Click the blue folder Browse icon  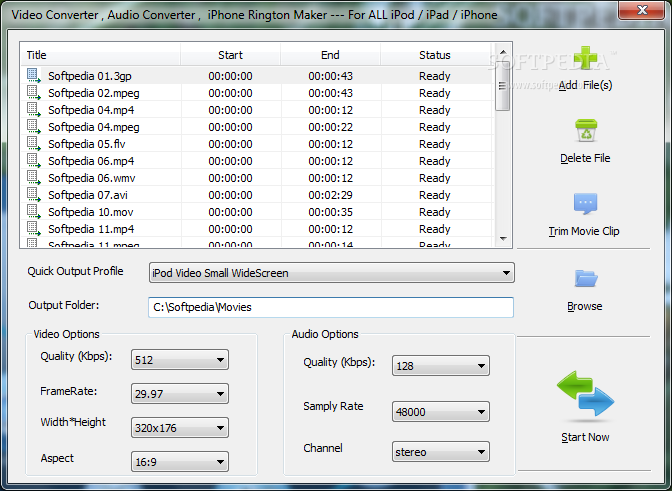tap(586, 278)
